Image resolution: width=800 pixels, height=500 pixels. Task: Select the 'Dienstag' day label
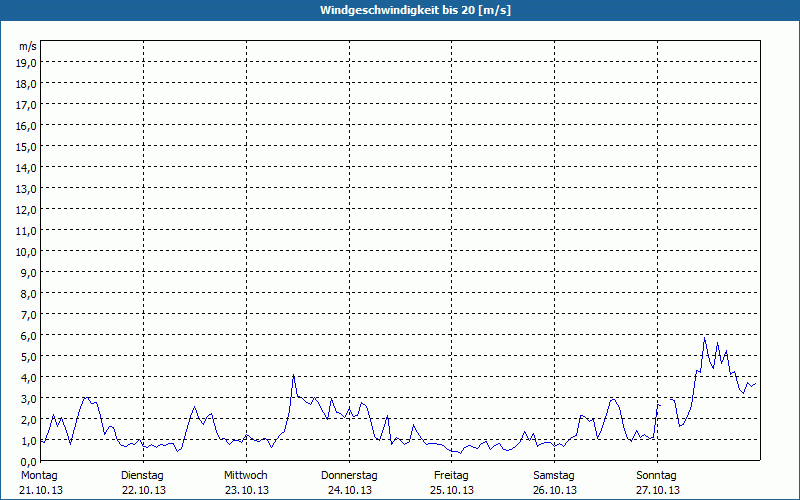pos(142,476)
